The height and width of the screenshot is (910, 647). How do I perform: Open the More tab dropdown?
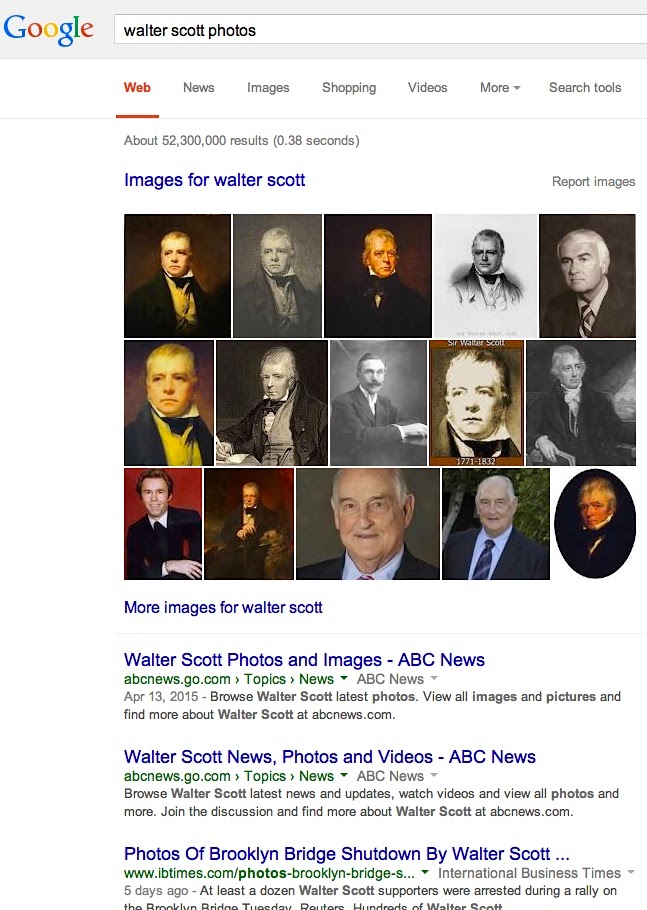point(500,88)
